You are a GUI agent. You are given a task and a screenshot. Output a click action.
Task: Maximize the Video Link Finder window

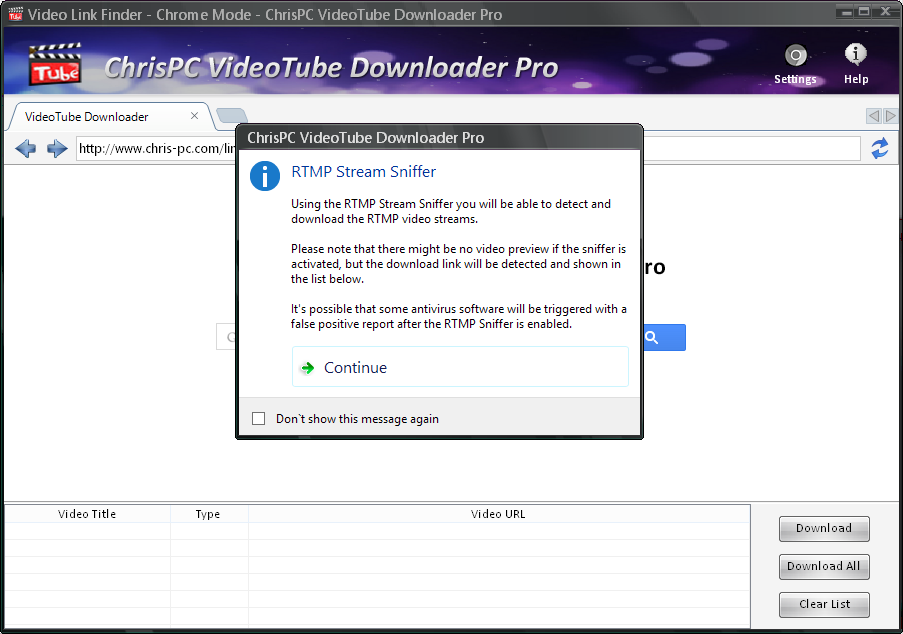[x=864, y=12]
